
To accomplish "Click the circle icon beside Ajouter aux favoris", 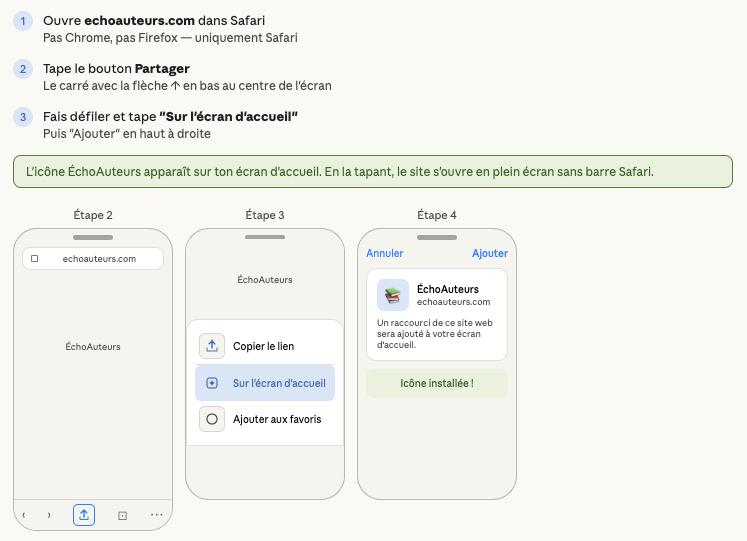I will click(212, 419).
